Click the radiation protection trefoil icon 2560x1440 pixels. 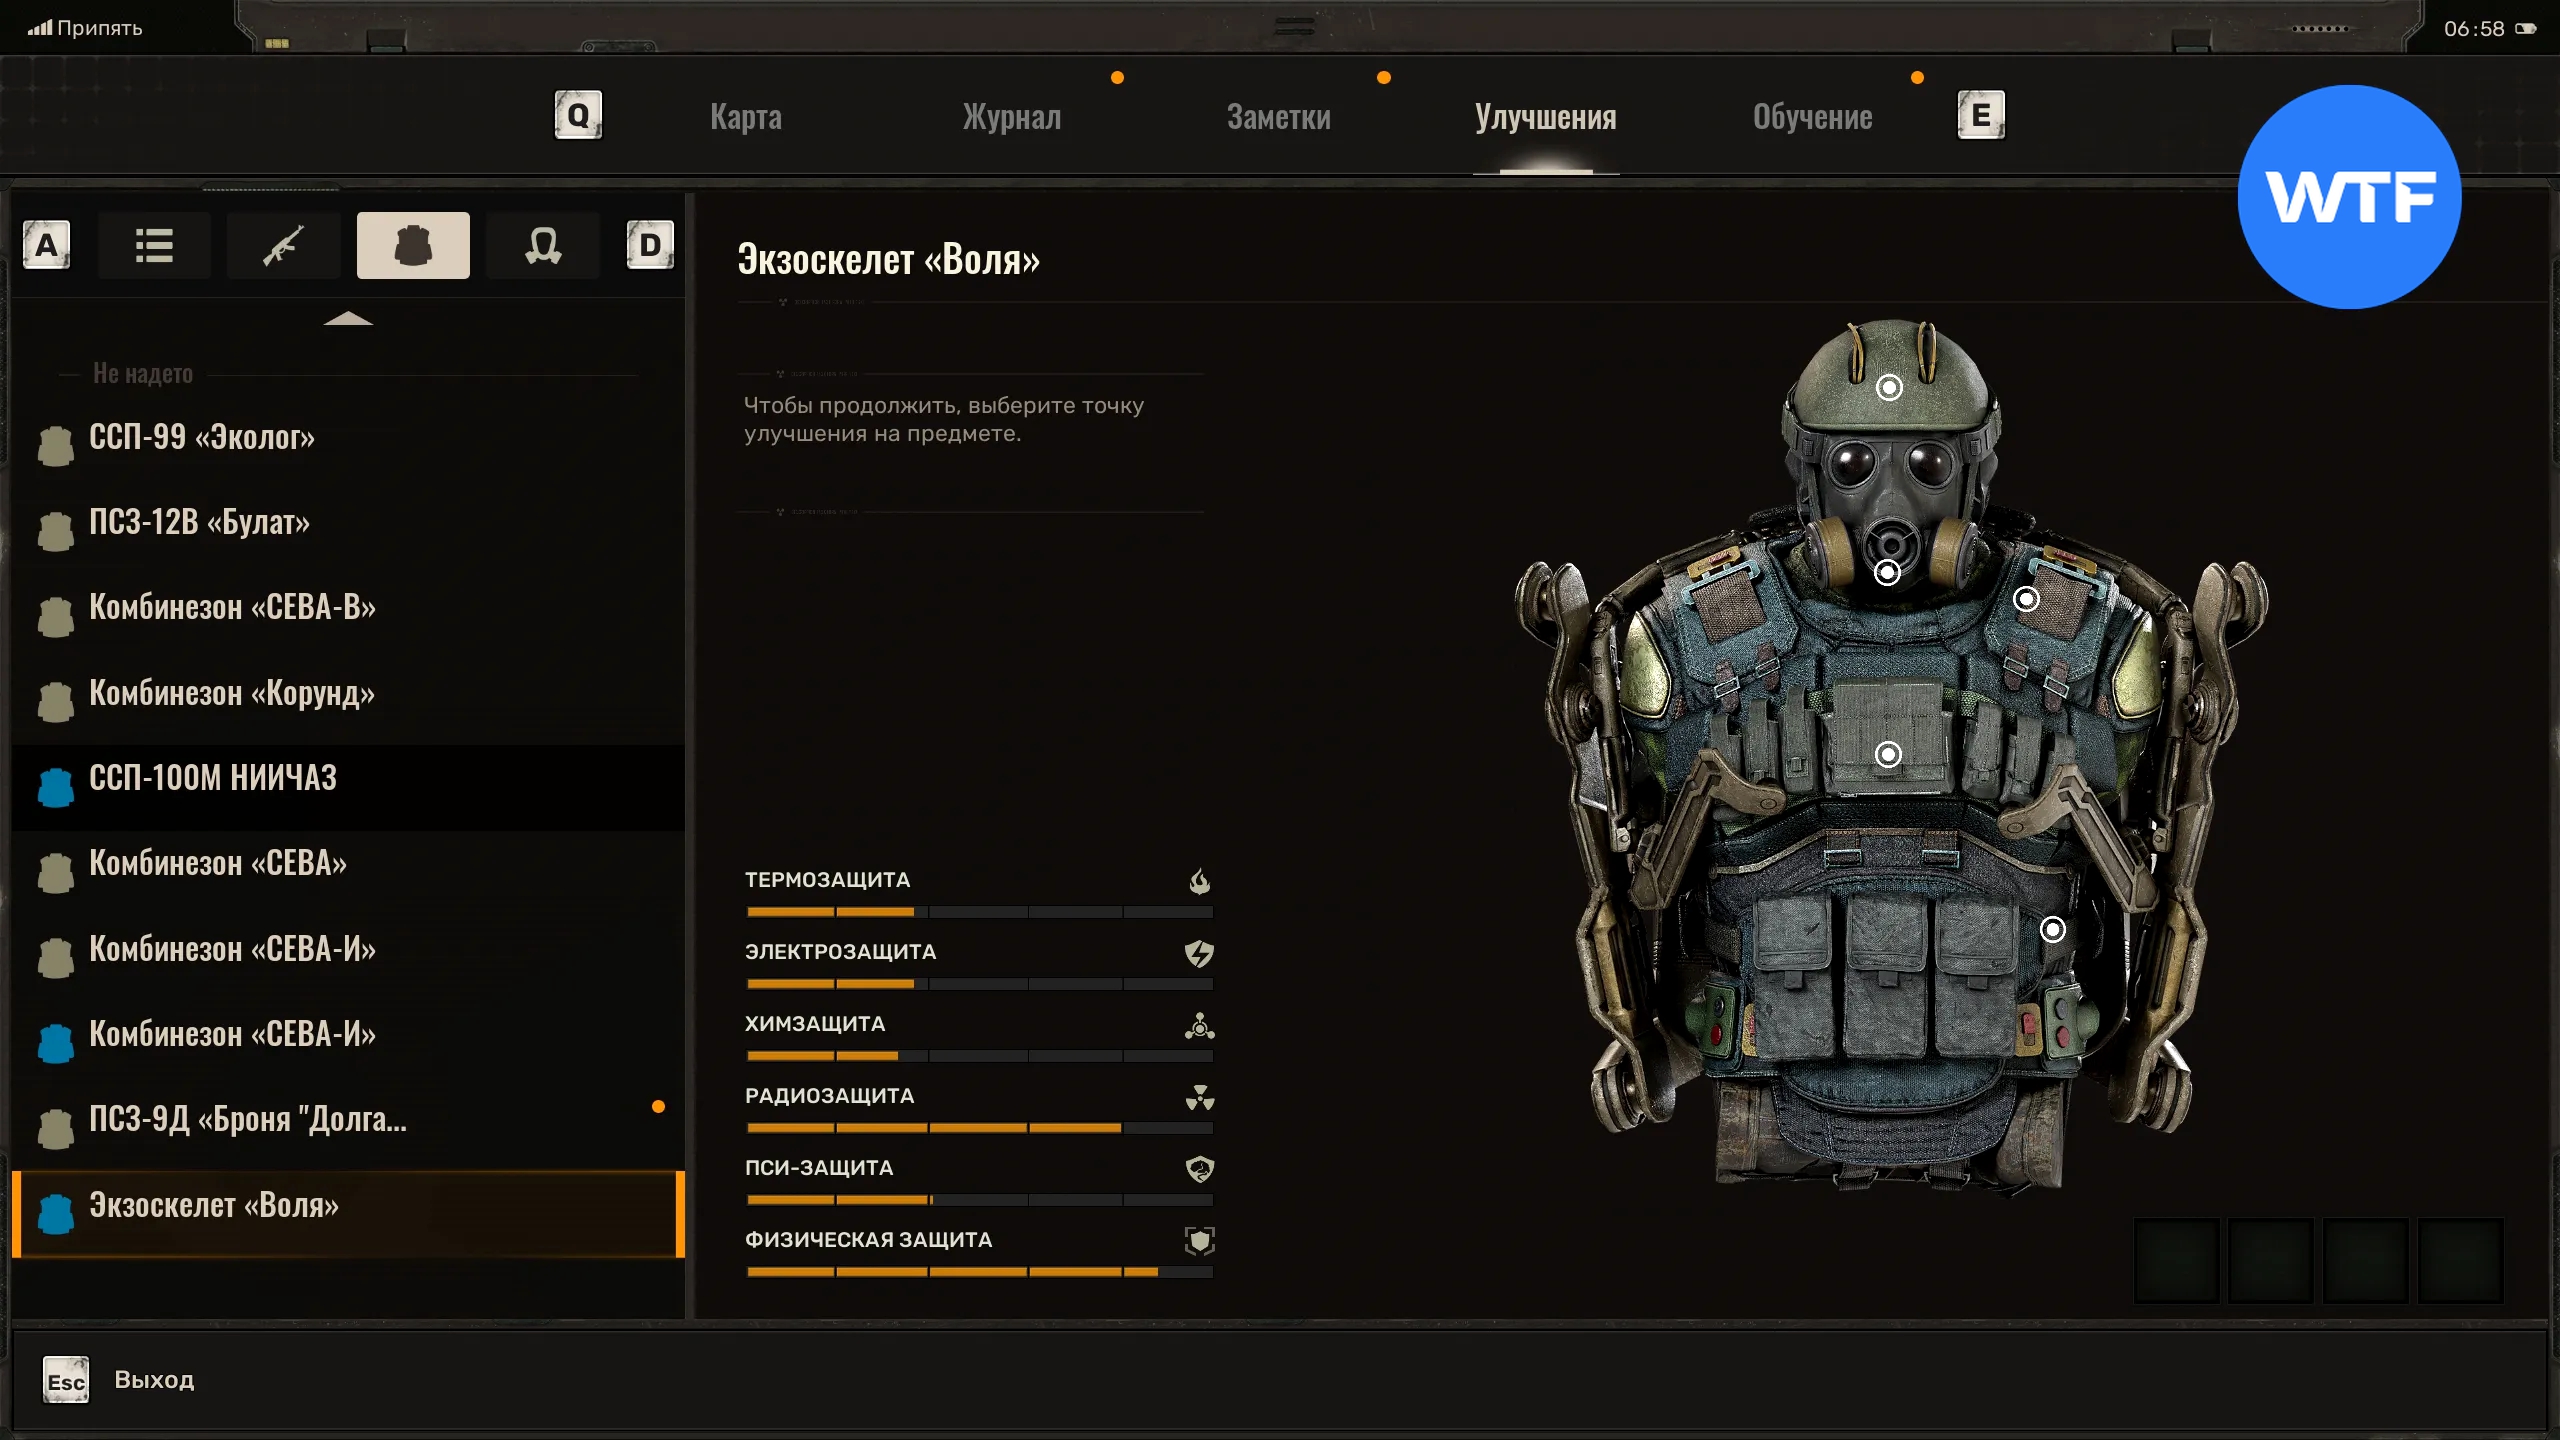click(1199, 1097)
